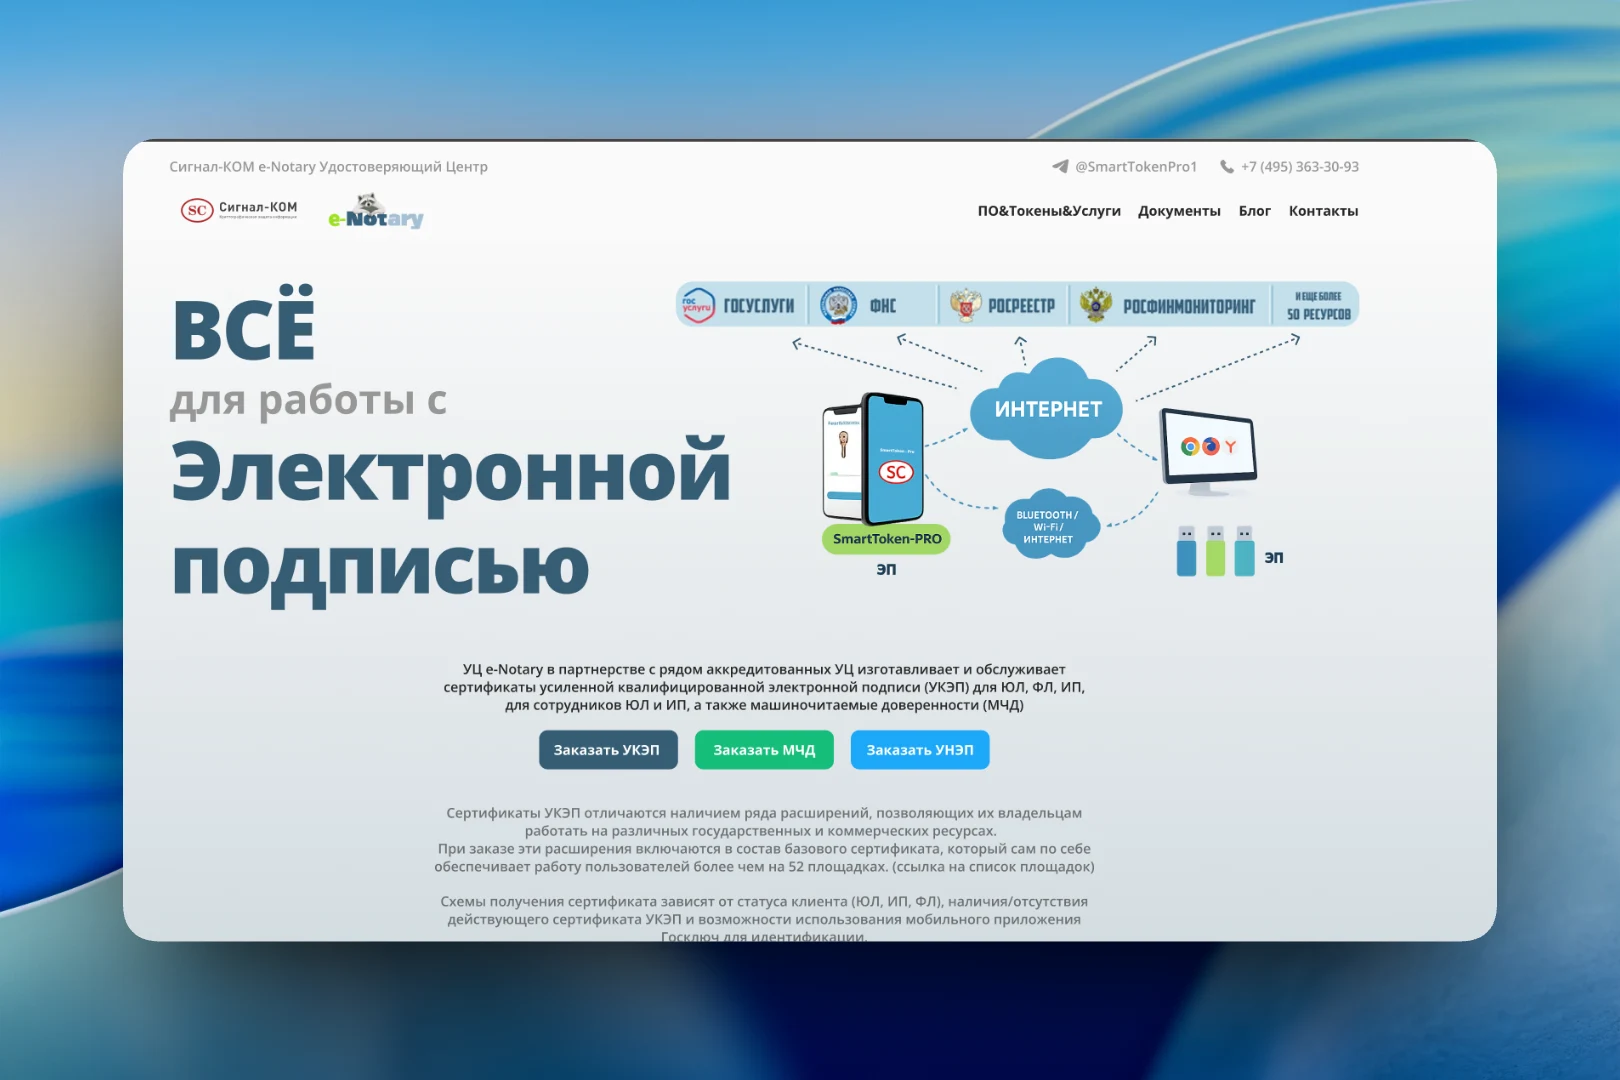Click the Telegram paper-plane icon
The height and width of the screenshot is (1080, 1620).
[x=1060, y=167]
